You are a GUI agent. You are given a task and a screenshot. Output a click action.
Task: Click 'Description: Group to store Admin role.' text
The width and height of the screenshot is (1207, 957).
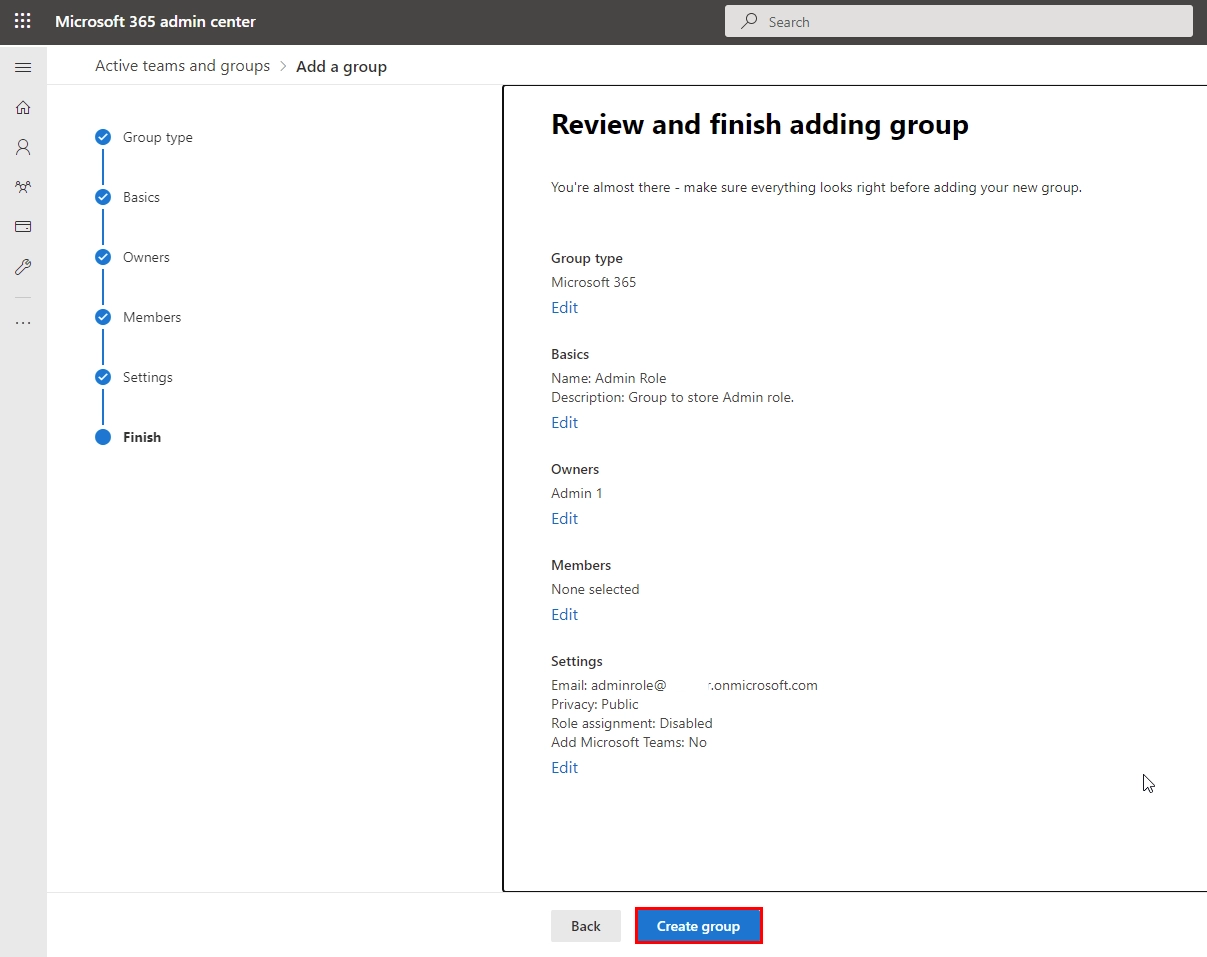[x=672, y=397]
